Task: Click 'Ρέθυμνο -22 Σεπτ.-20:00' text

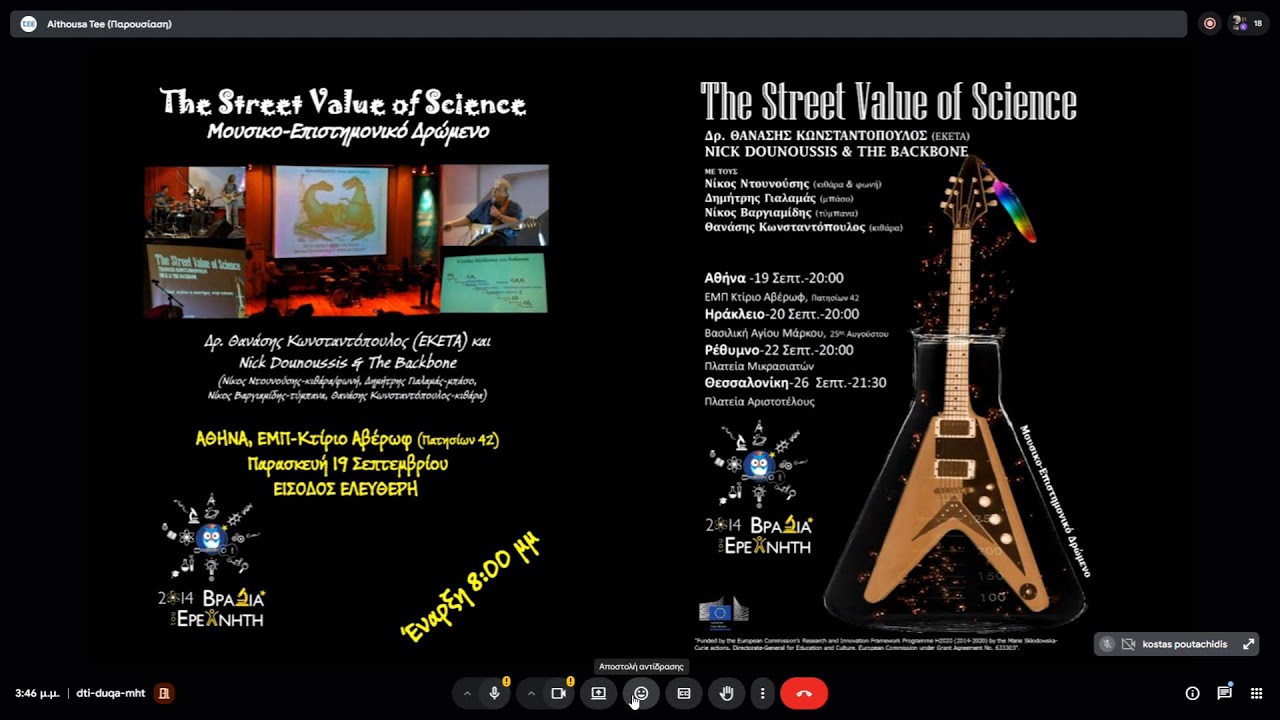Action: coord(779,350)
